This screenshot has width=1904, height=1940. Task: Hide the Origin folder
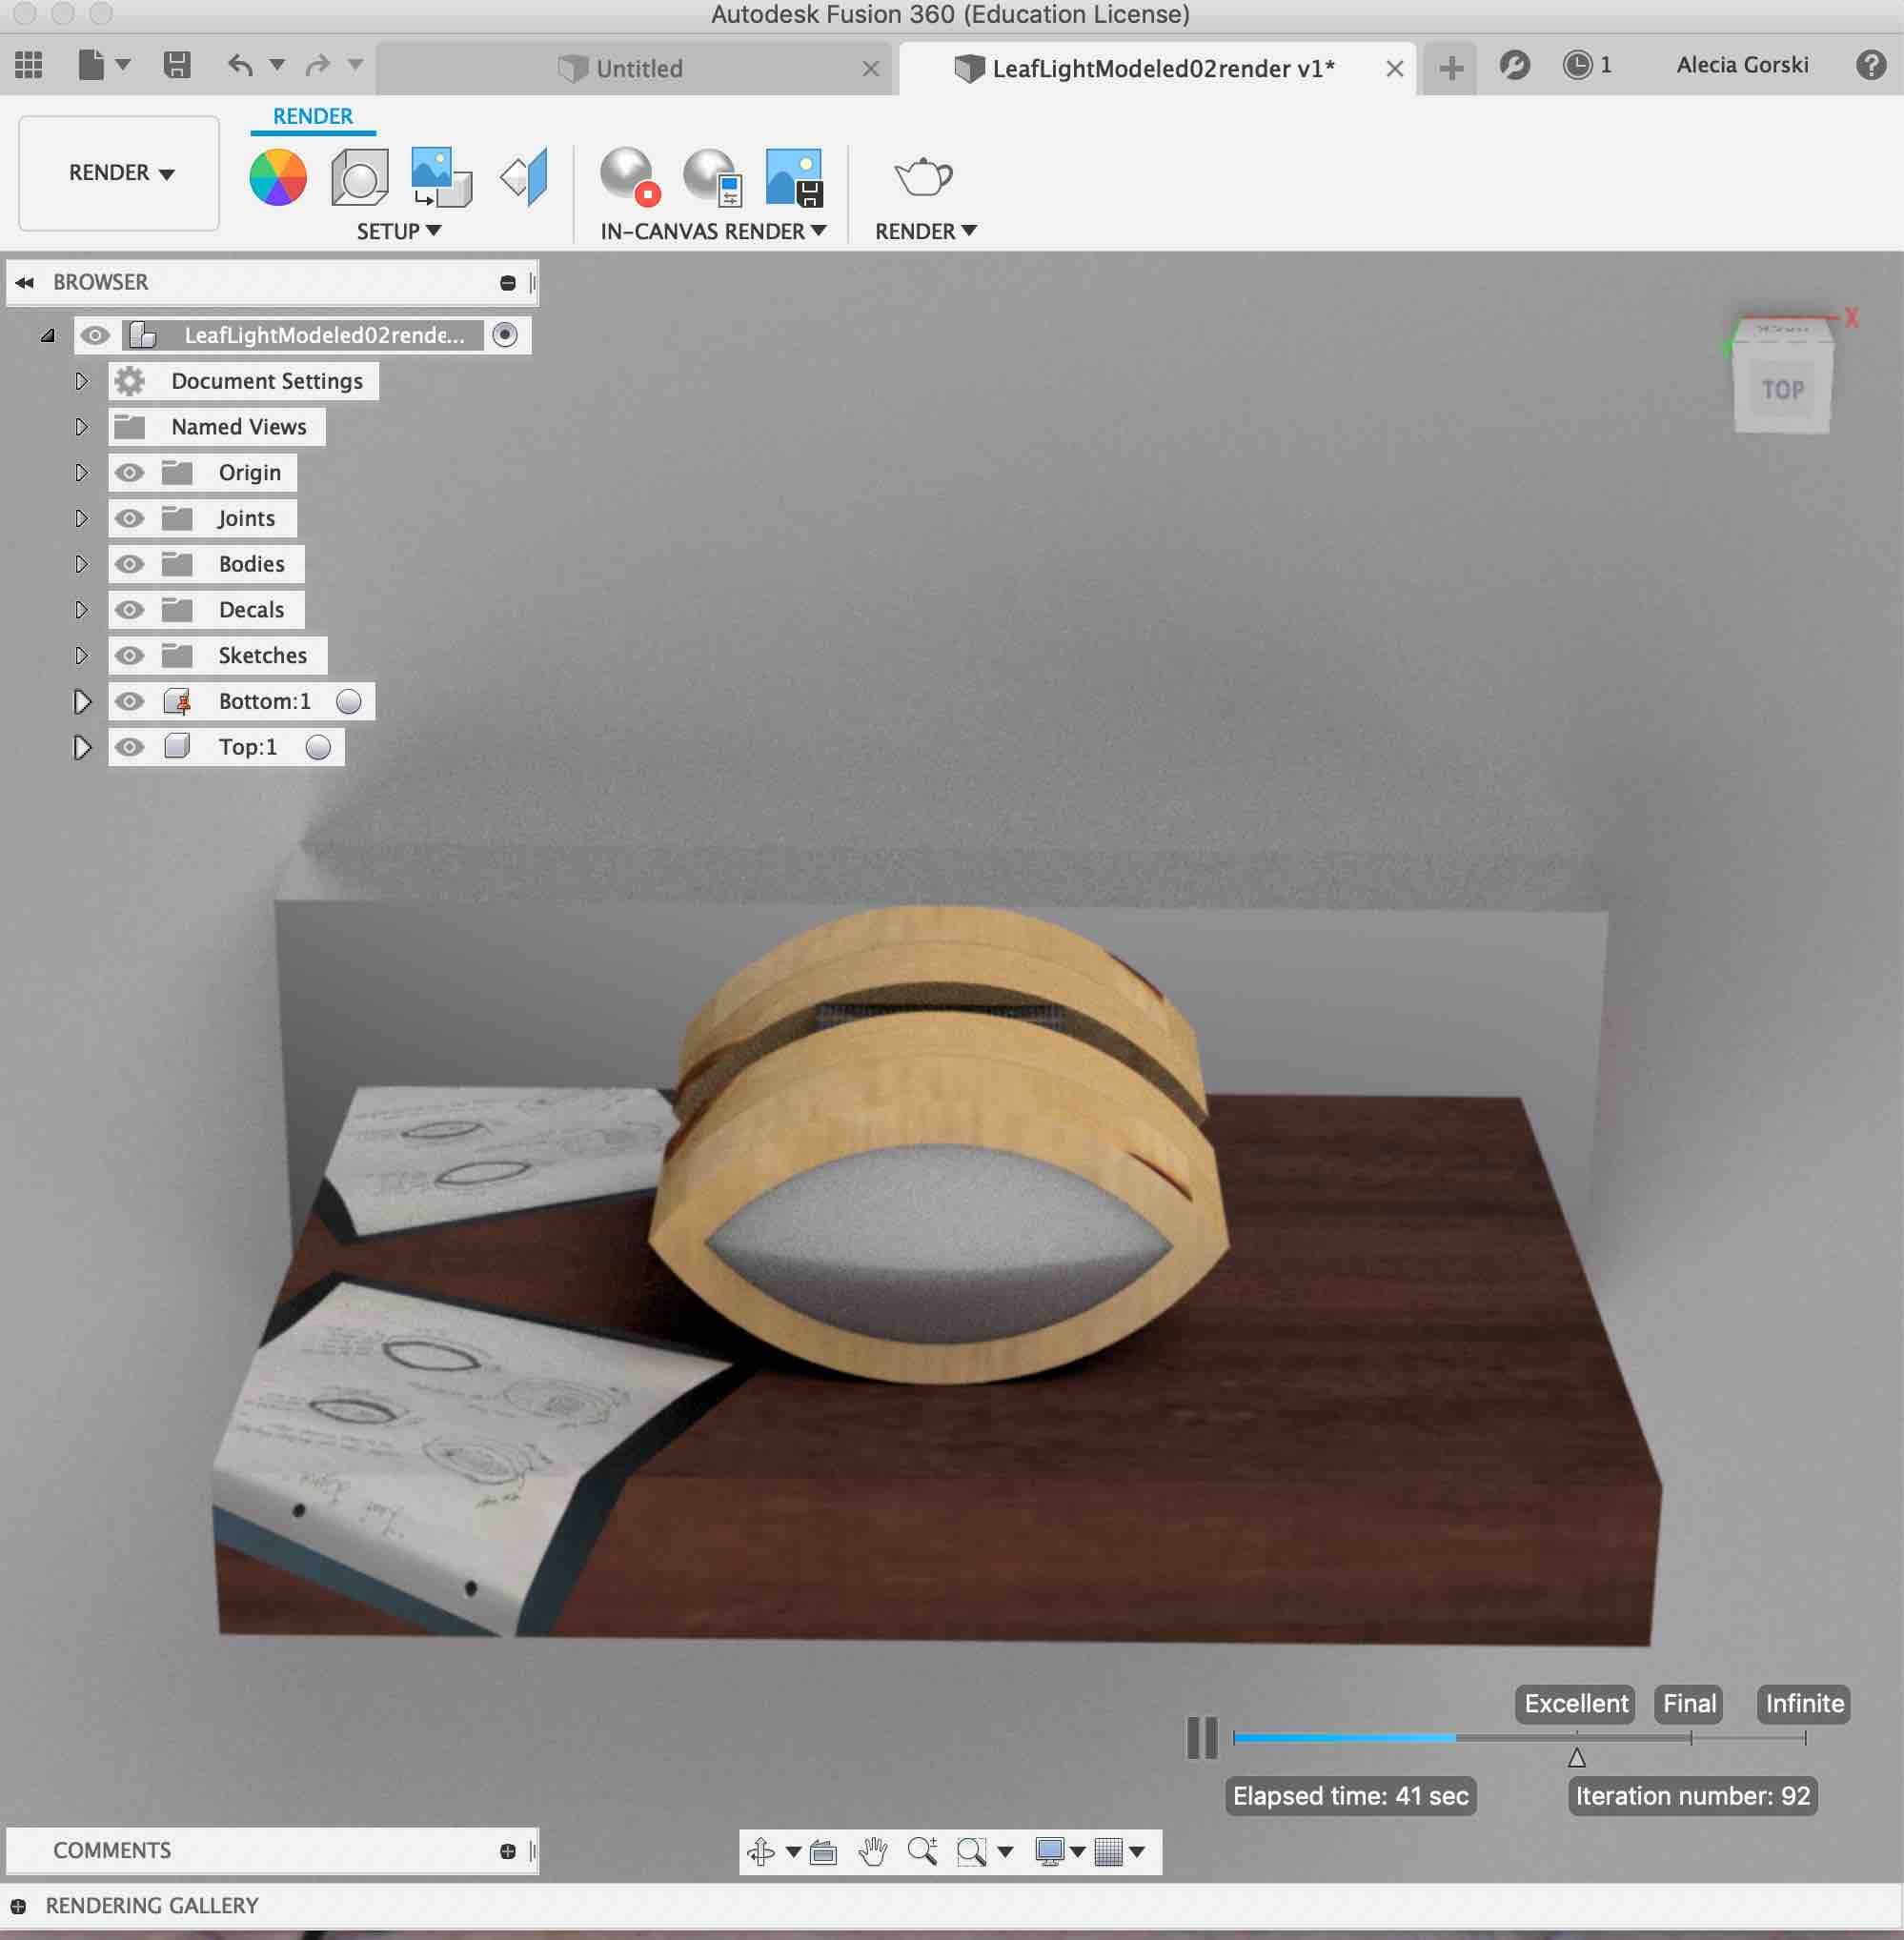(129, 472)
